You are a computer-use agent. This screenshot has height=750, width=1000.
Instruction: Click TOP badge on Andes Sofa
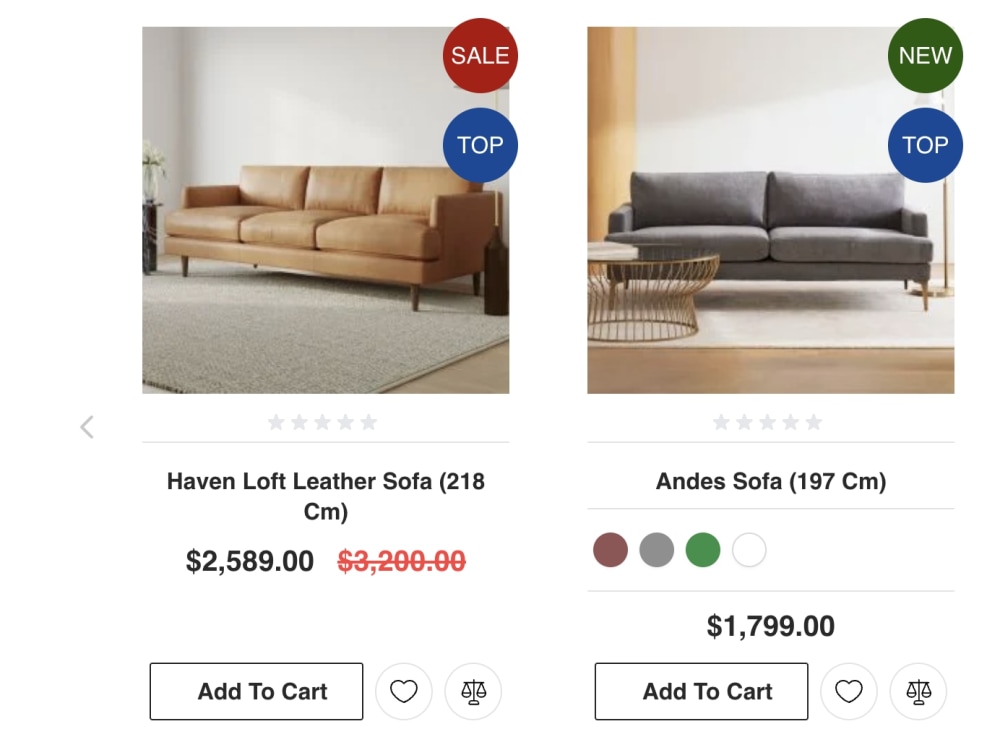point(925,145)
